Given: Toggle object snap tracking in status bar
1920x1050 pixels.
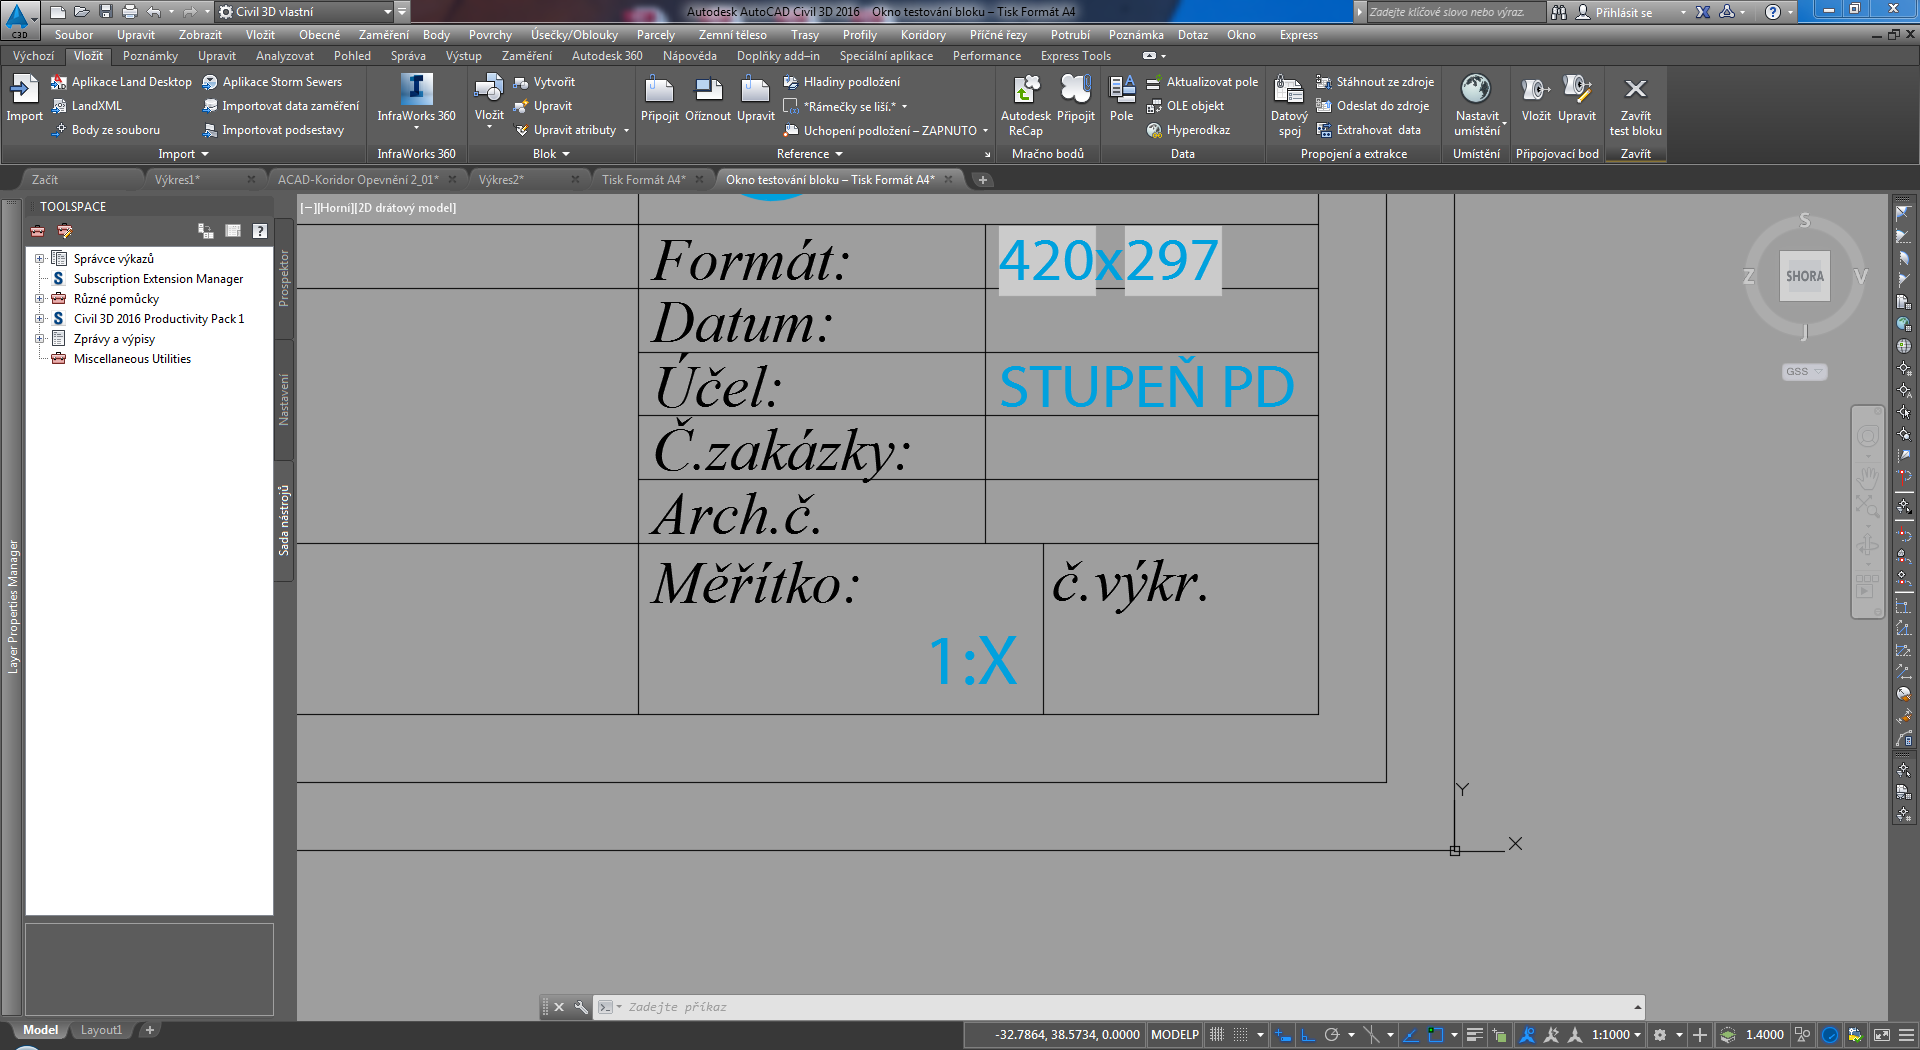Looking at the screenshot, I should click(1411, 1035).
